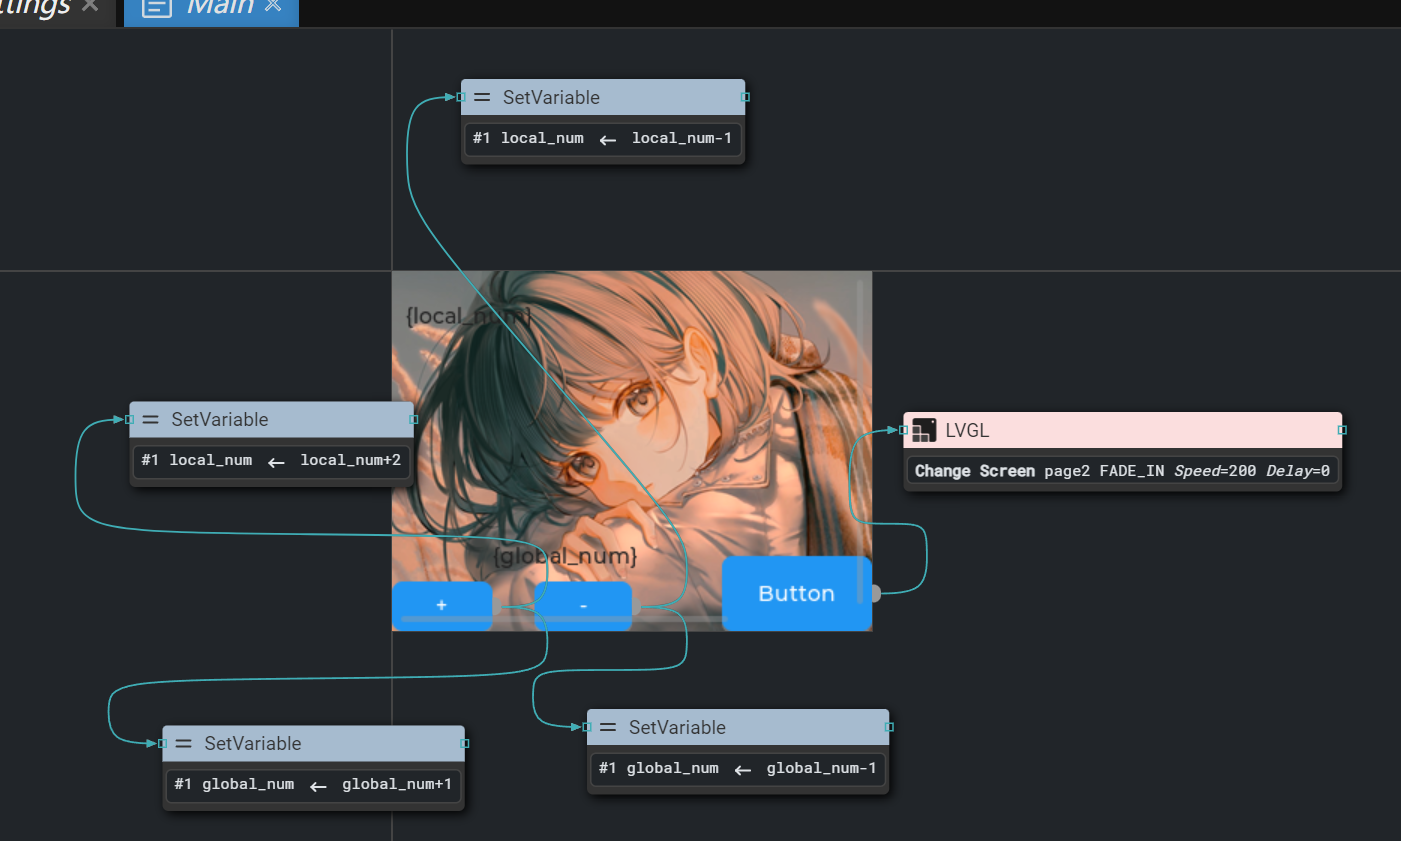This screenshot has width=1401, height=841.
Task: Select the blue widget labeled Button
Action: coord(797,594)
